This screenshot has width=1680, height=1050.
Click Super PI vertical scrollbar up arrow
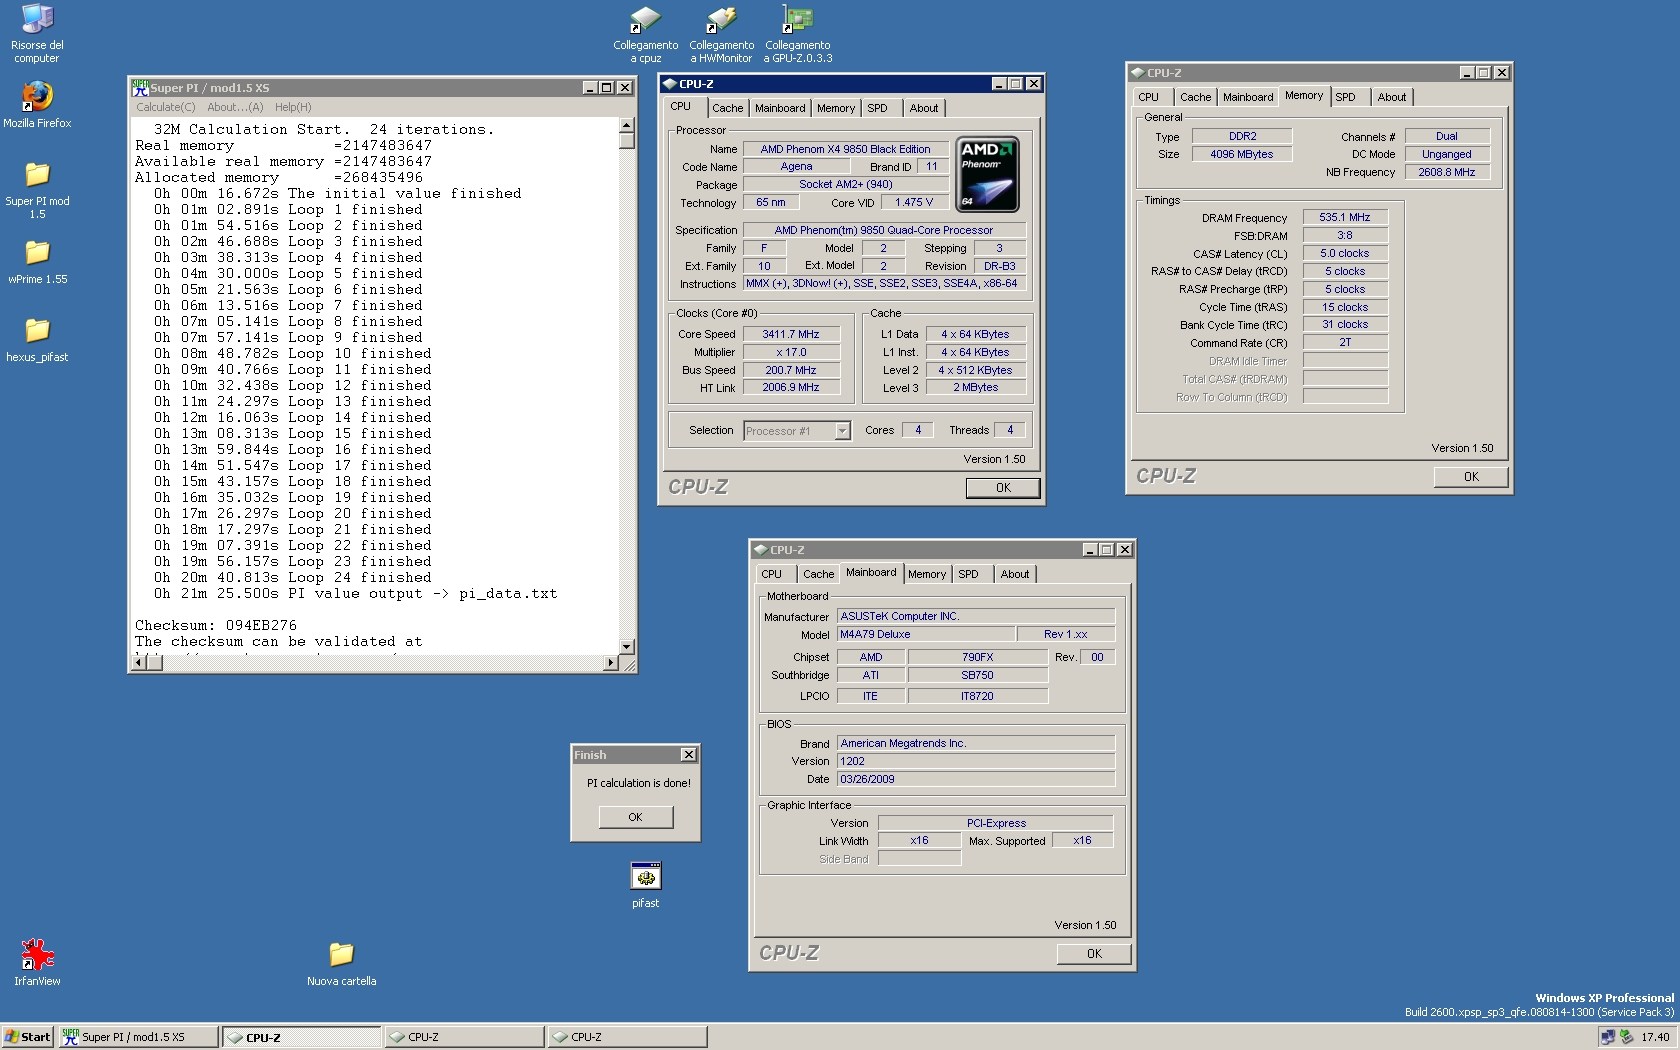627,125
